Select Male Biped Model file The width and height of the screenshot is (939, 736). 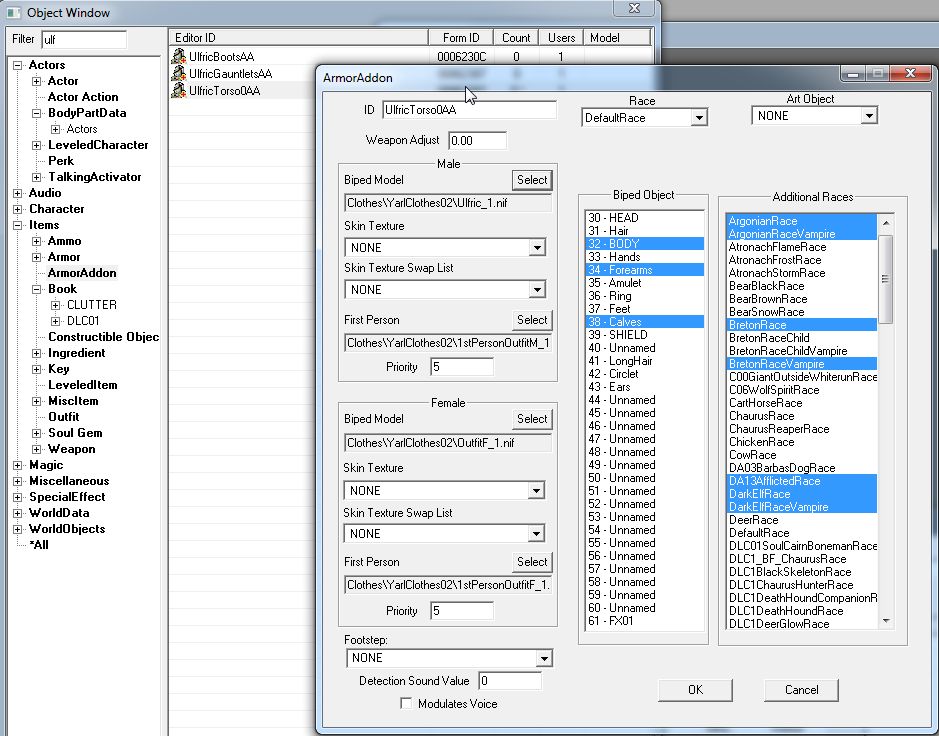click(x=532, y=180)
